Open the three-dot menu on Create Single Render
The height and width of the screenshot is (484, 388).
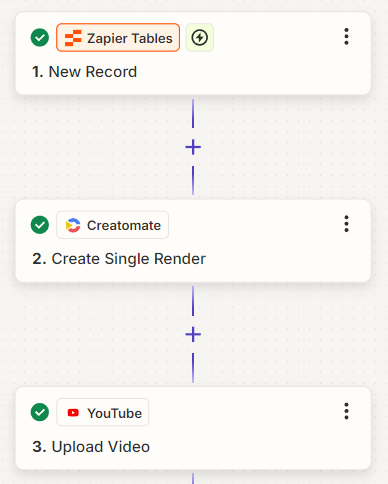pos(346,224)
